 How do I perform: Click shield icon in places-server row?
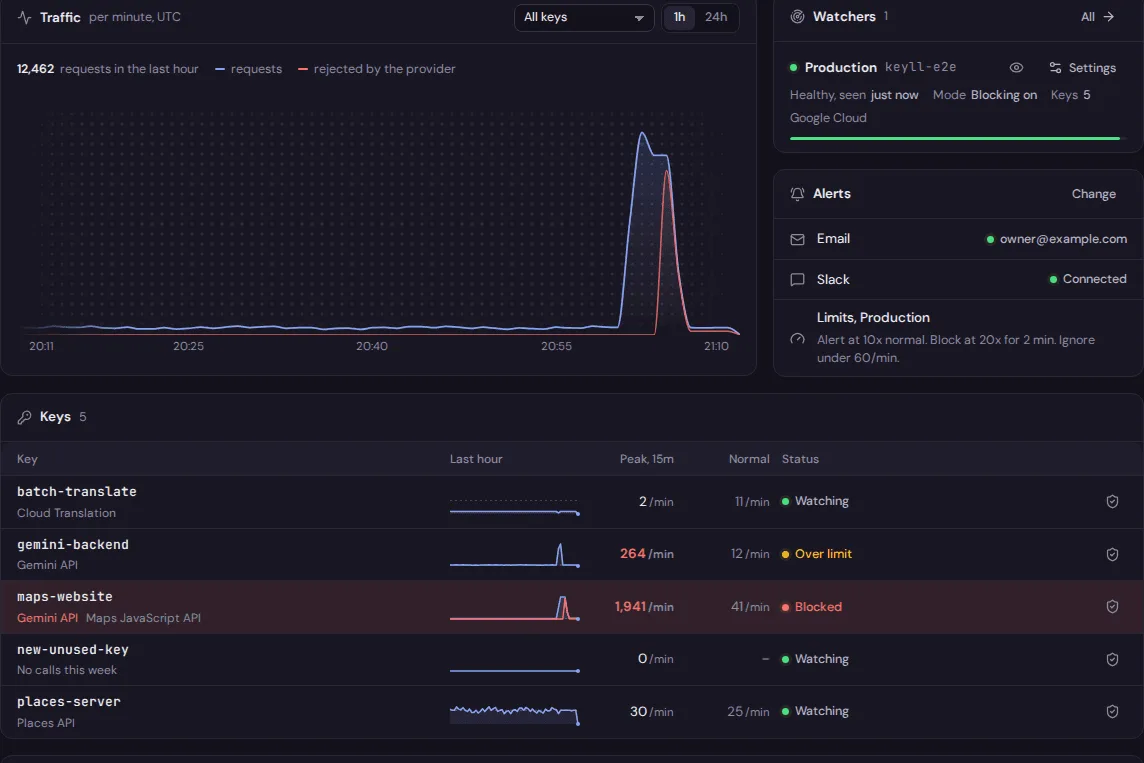click(1112, 711)
